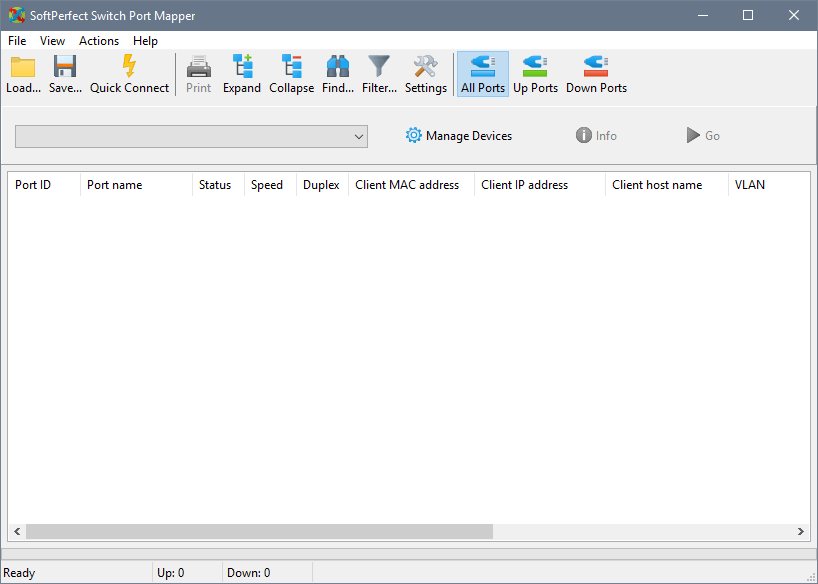
Task: Open the device selection dropdown
Action: 358,136
